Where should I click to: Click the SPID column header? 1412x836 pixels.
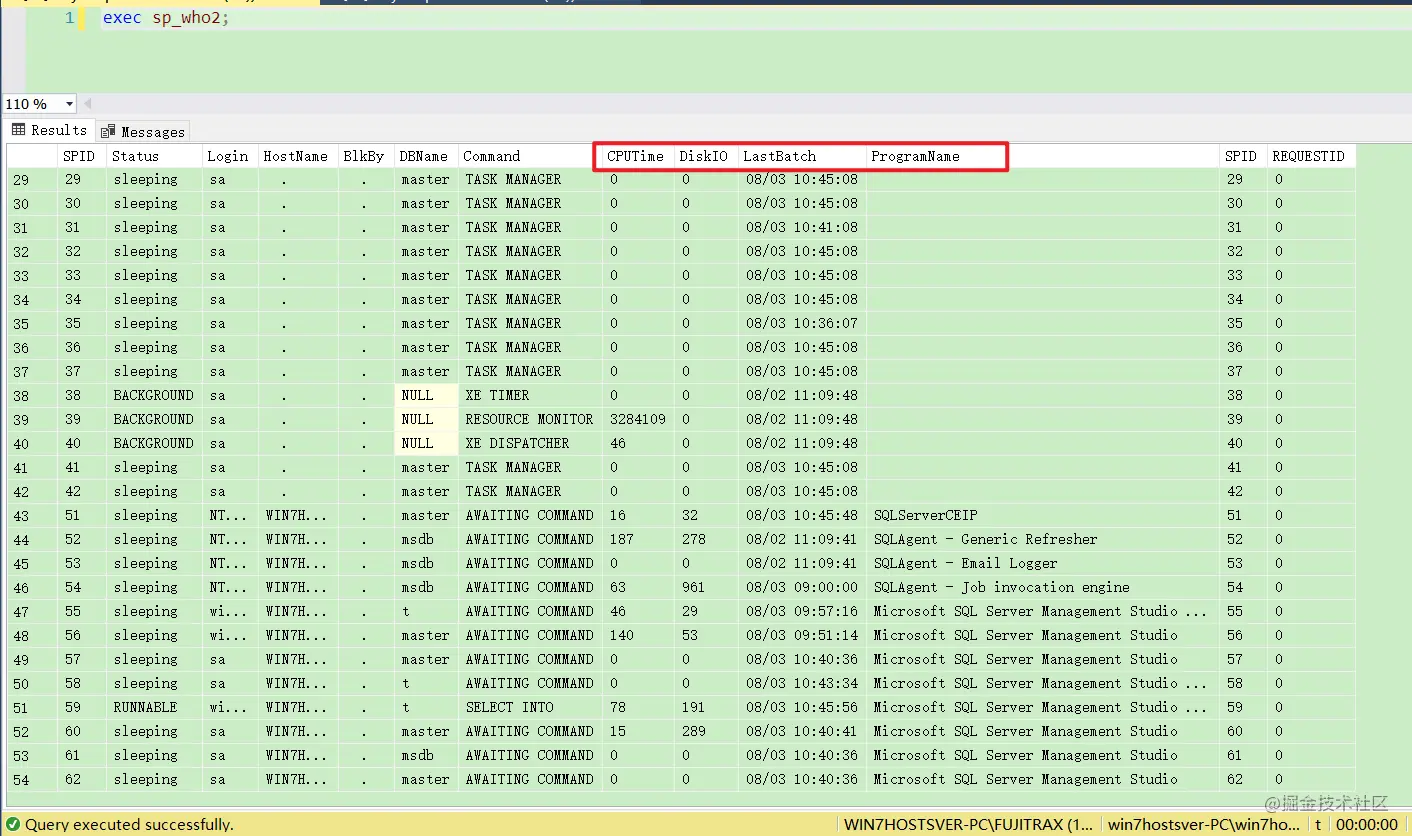click(80, 156)
